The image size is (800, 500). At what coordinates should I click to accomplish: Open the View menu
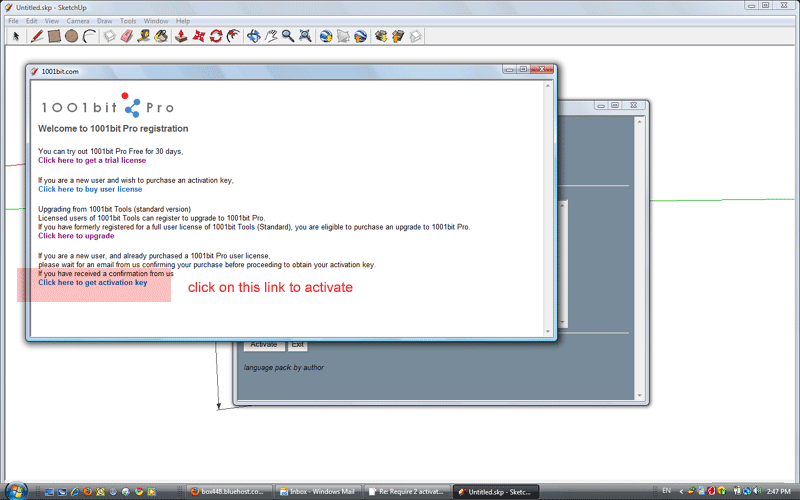[52, 21]
